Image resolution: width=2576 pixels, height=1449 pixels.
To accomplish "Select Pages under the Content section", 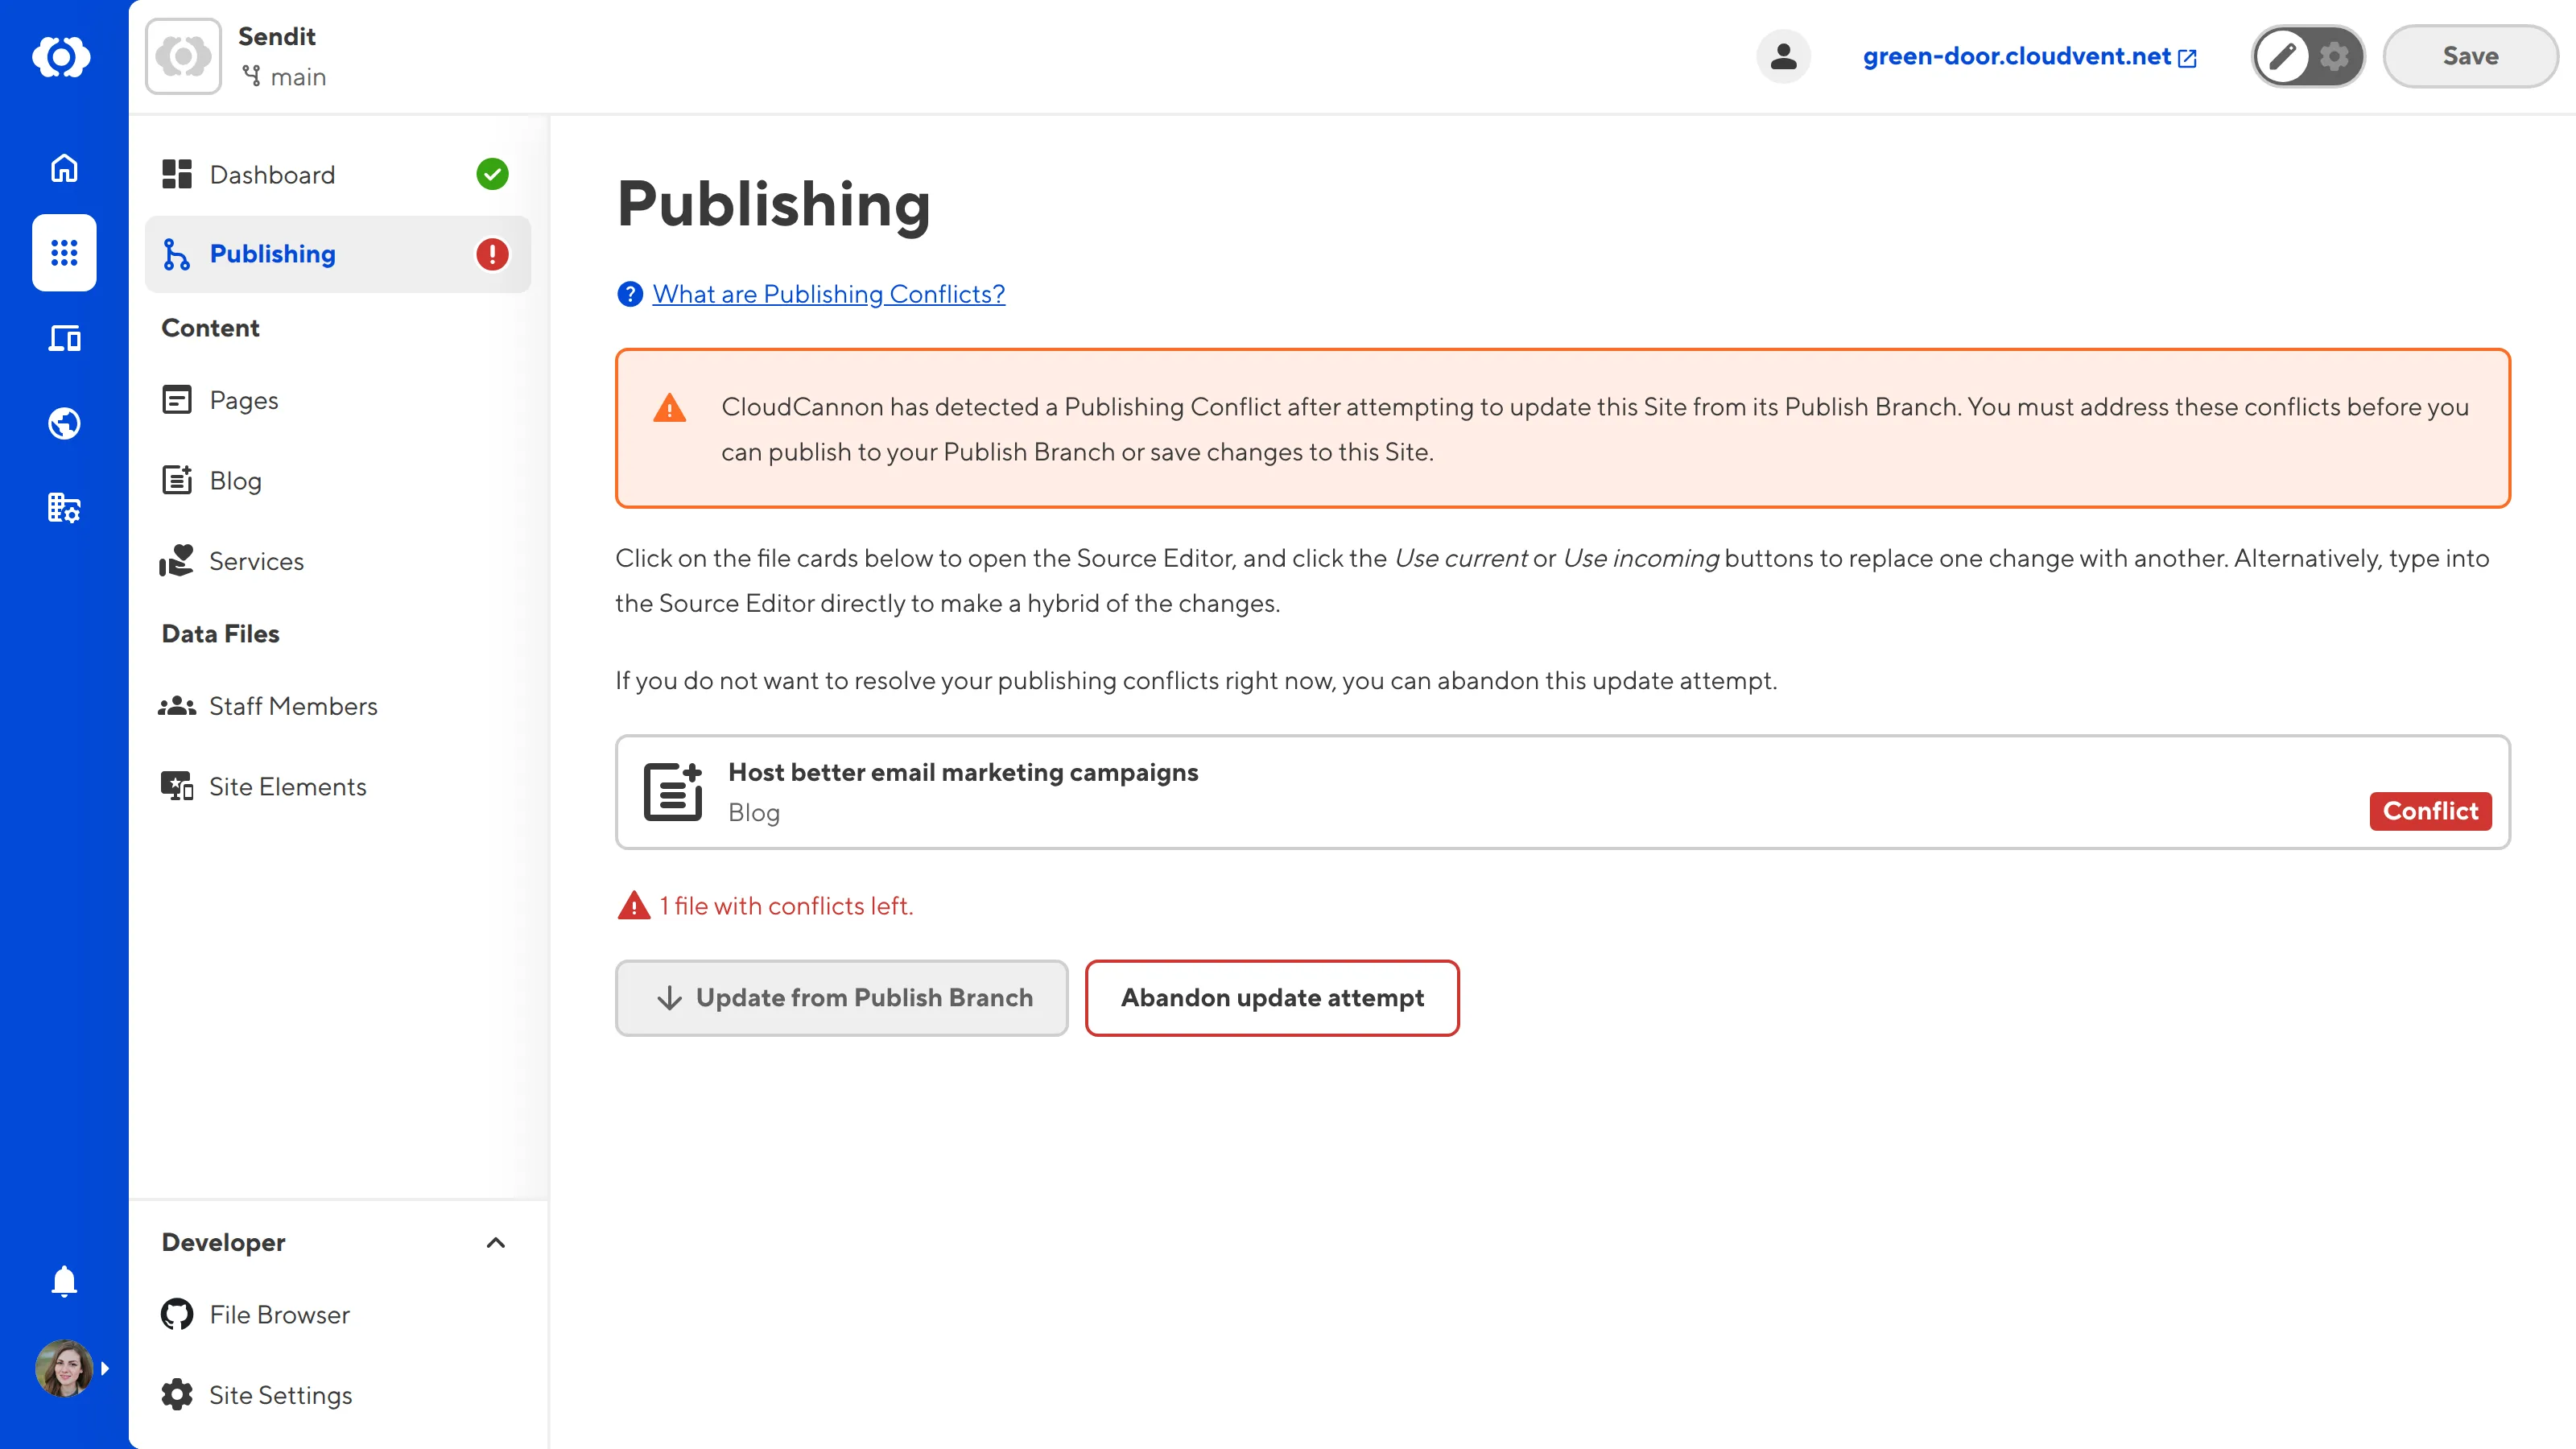I will click(x=243, y=399).
